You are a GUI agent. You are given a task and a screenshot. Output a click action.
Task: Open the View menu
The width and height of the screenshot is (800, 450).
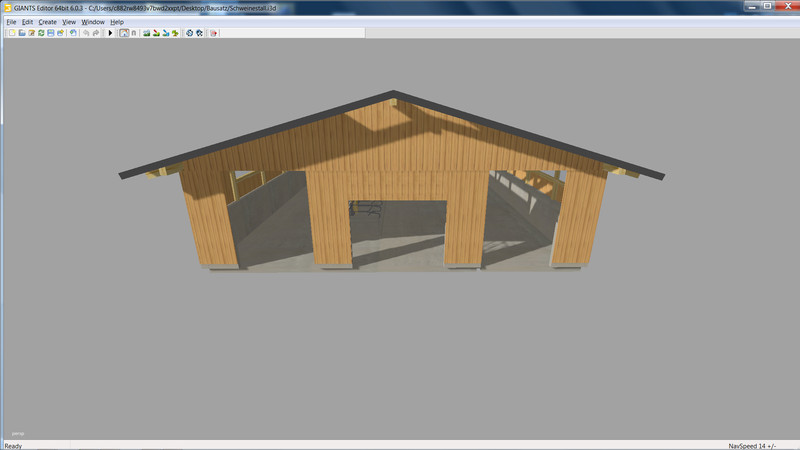pyautogui.click(x=68, y=21)
